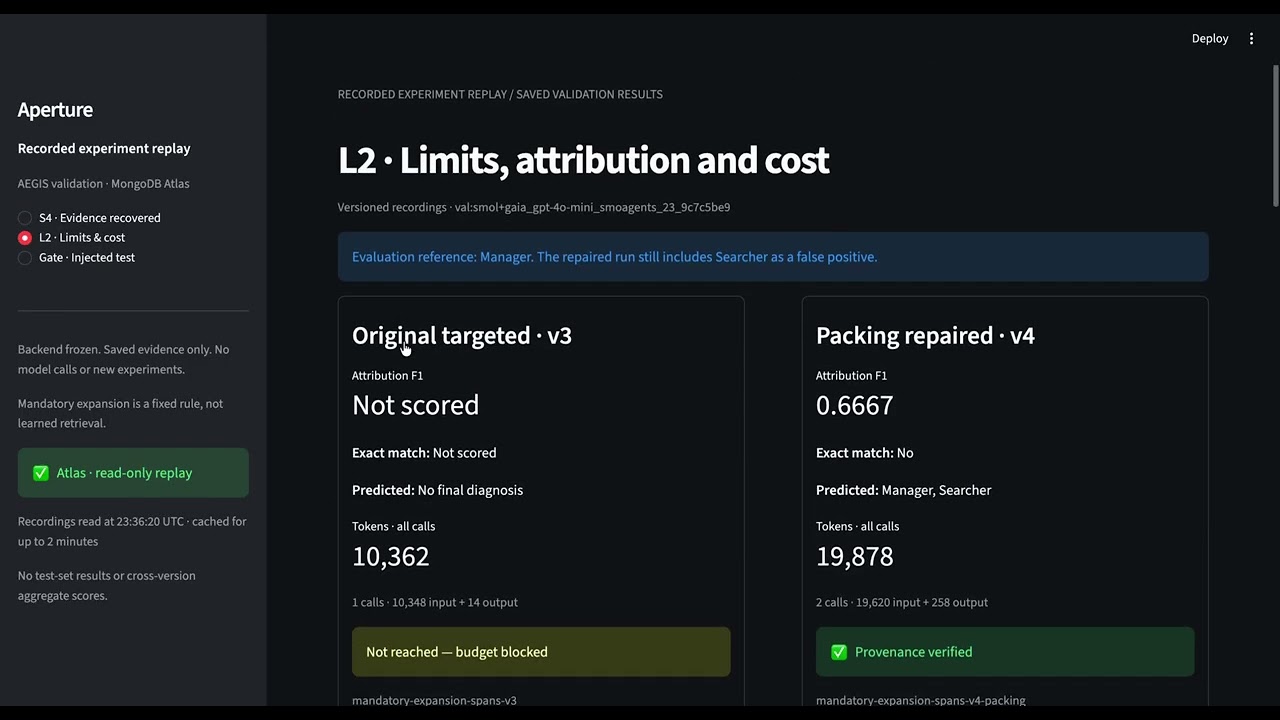Click the Deploy button
Viewport: 1280px width, 720px height.
pos(1209,38)
